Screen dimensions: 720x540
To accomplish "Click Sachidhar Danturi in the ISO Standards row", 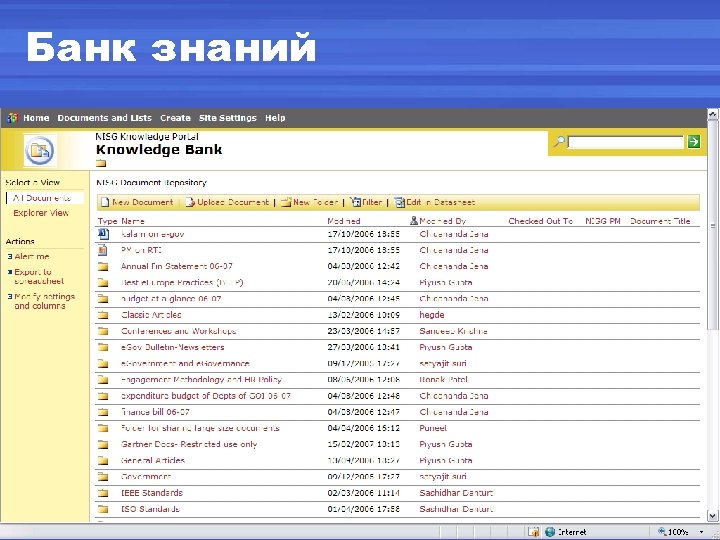I will [456, 509].
